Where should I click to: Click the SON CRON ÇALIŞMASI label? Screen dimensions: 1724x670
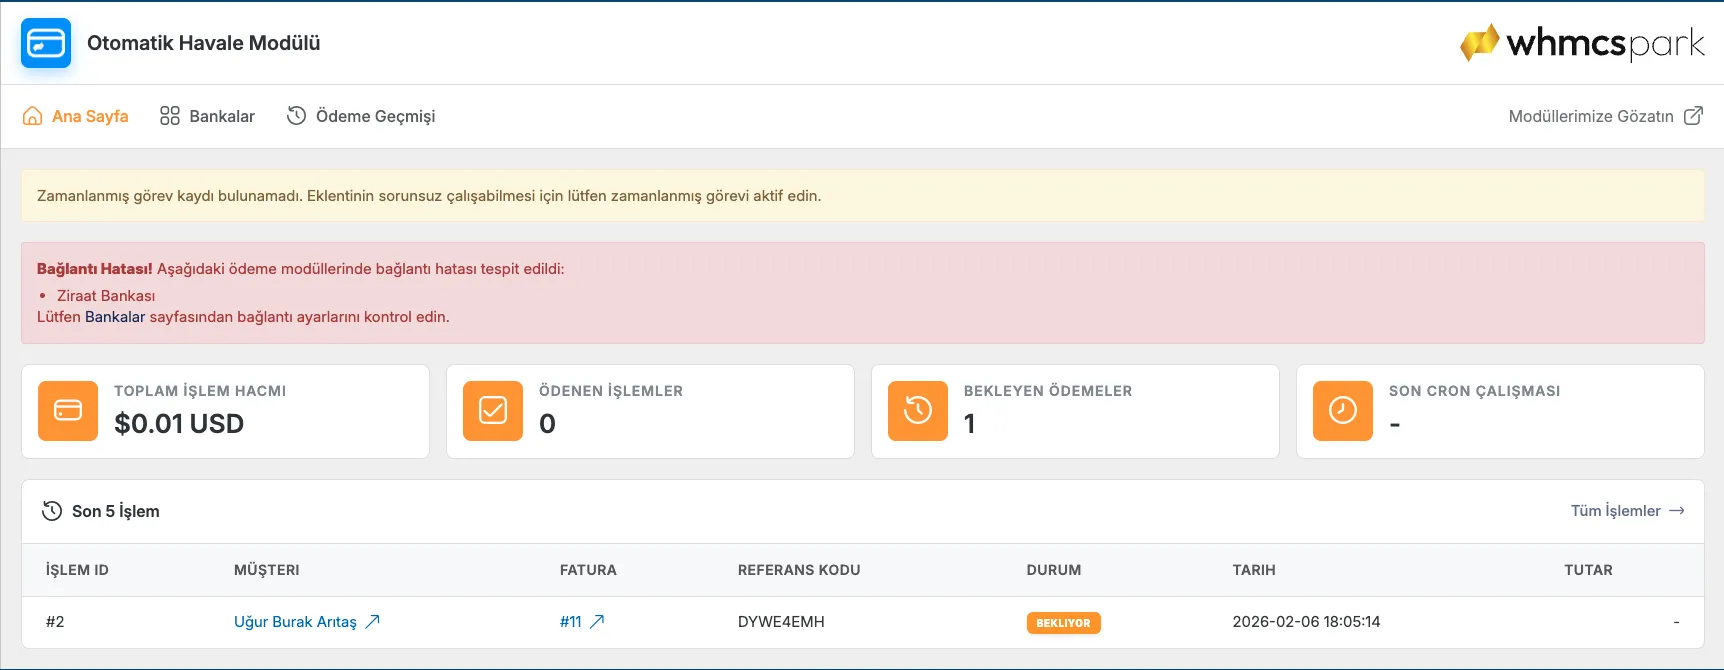[1474, 391]
